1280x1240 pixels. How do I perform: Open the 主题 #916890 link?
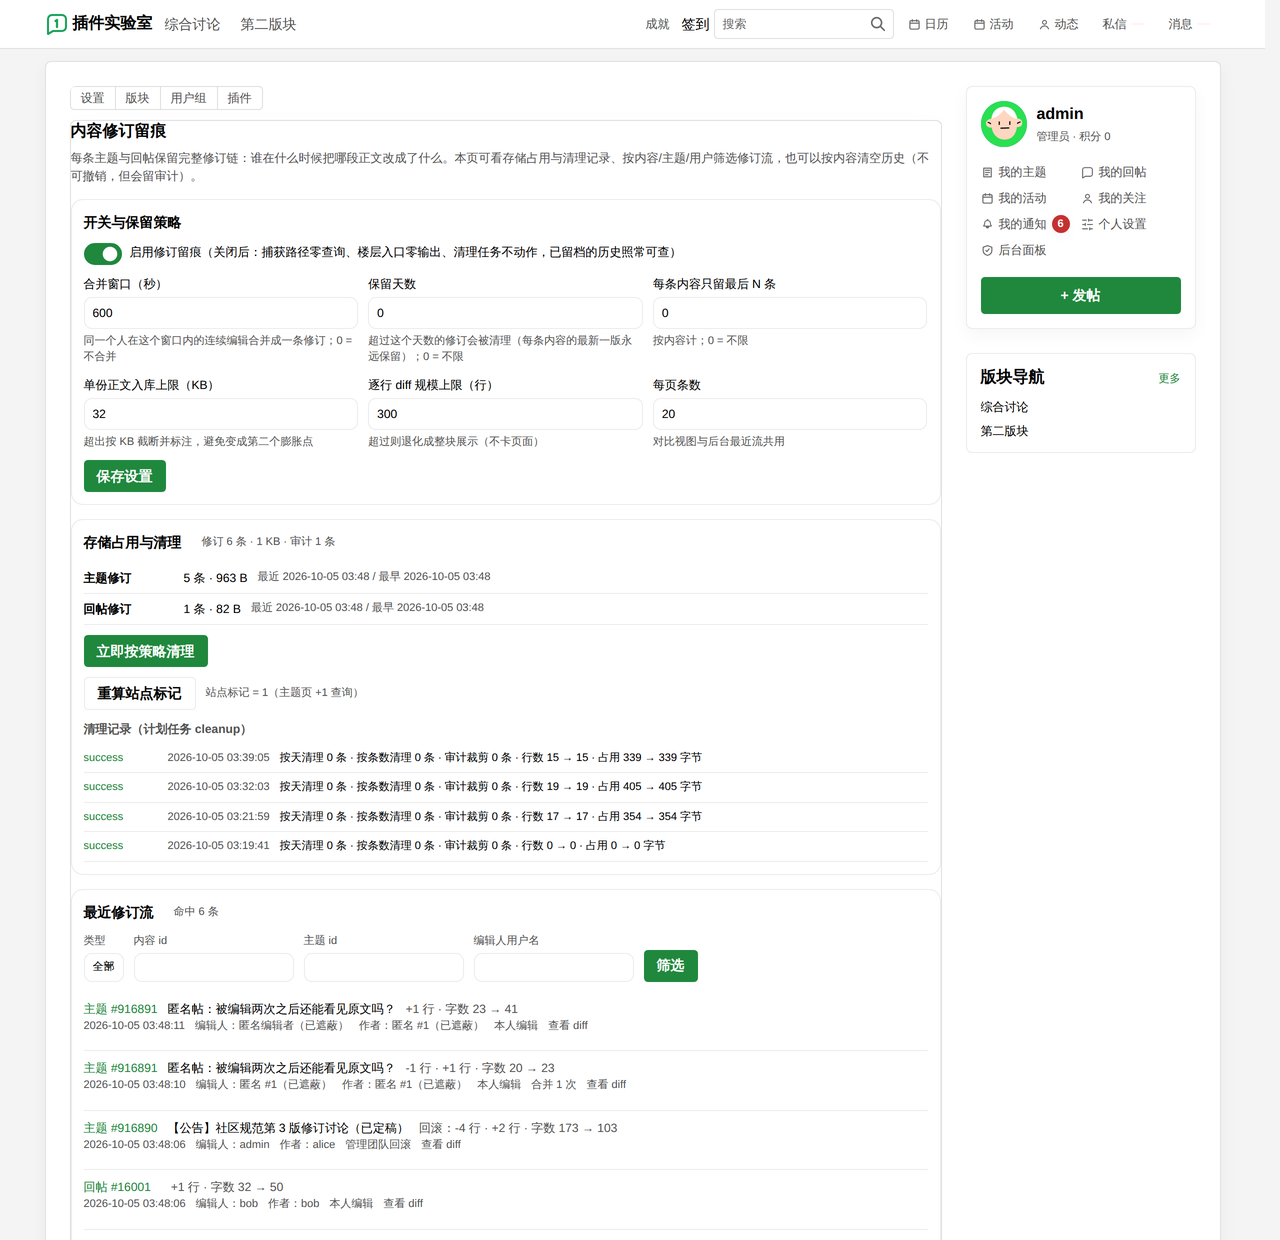(x=121, y=1128)
